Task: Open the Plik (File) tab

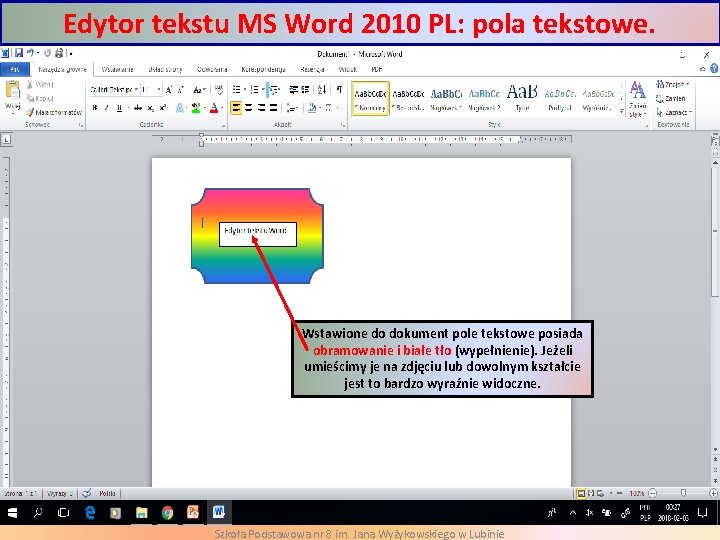Action: pyautogui.click(x=15, y=69)
